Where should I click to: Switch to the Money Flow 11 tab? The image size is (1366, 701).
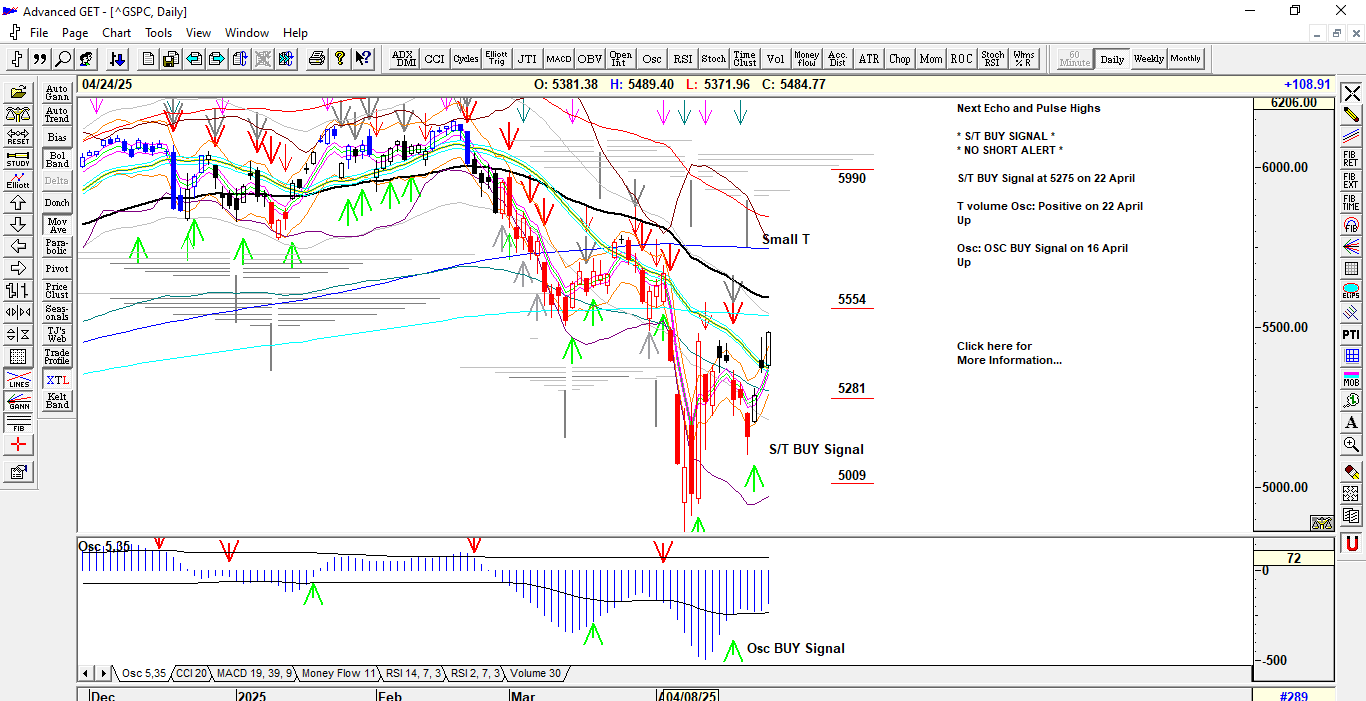[338, 674]
